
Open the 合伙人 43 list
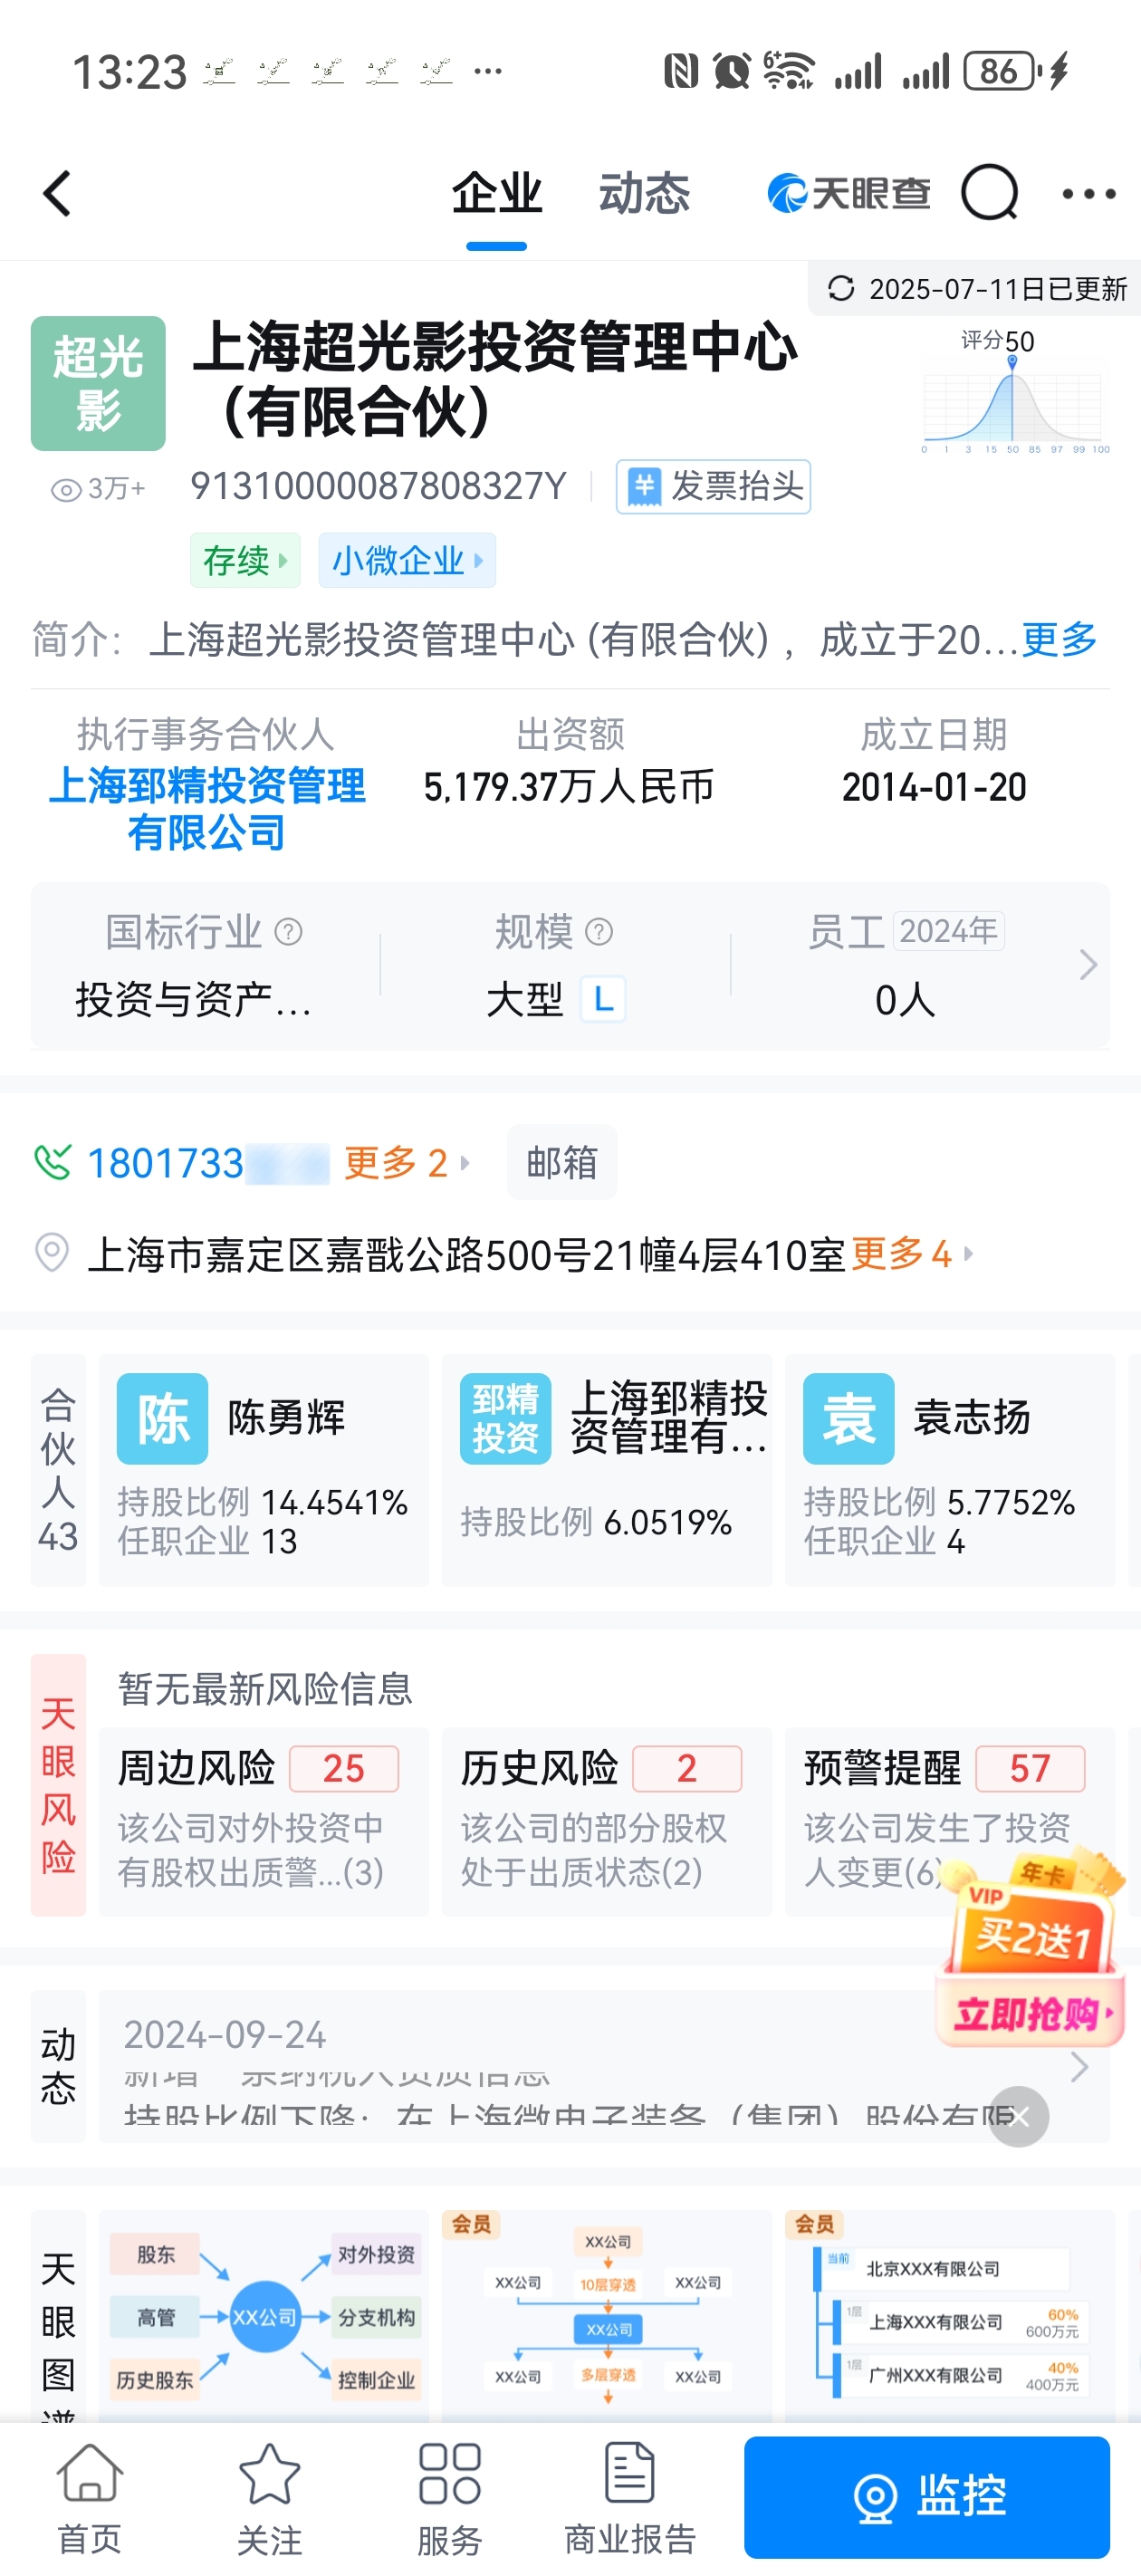pos(58,1470)
